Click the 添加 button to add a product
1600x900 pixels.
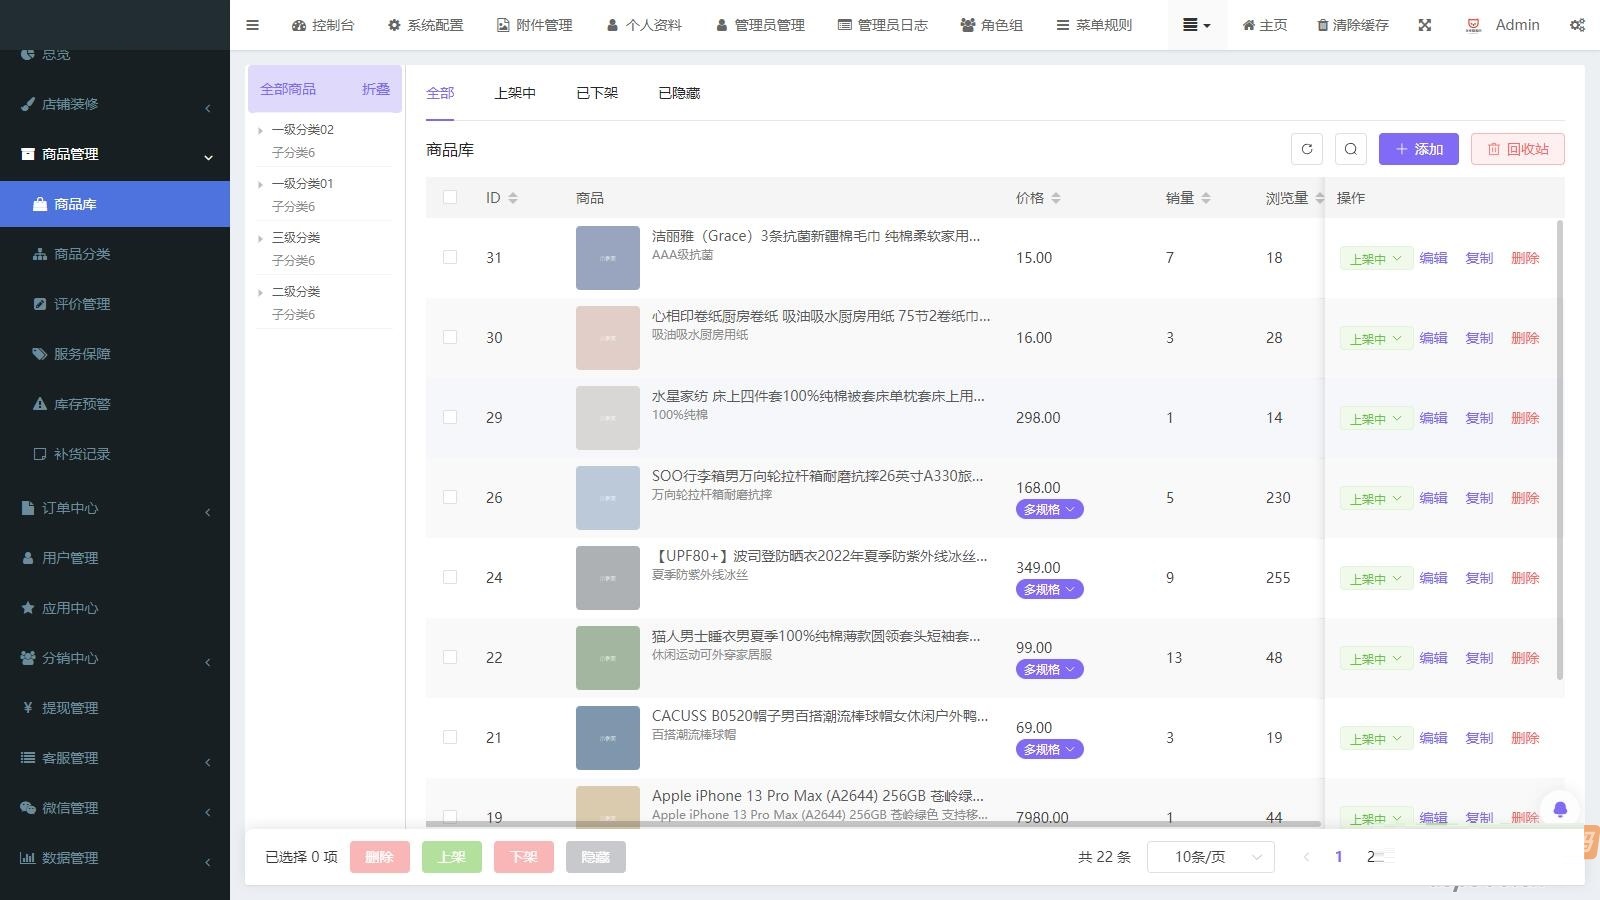(x=1418, y=149)
